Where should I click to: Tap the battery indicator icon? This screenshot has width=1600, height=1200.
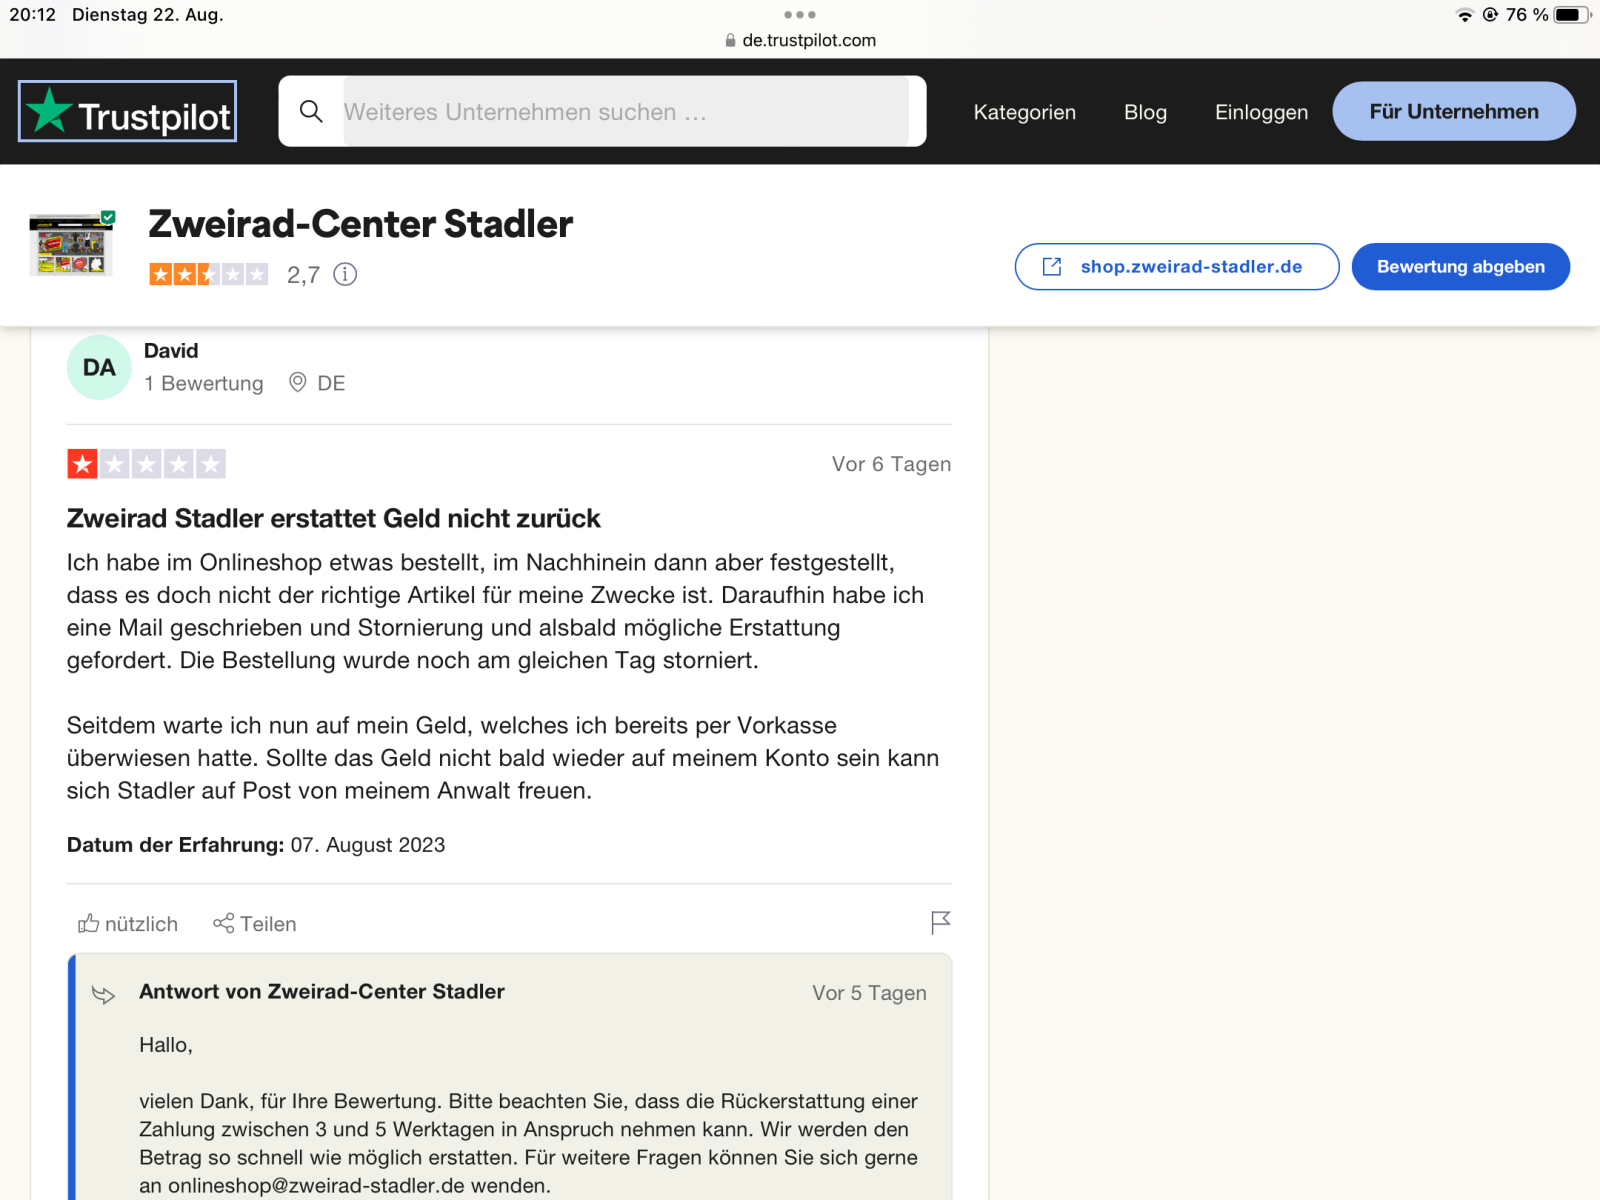[1572, 15]
